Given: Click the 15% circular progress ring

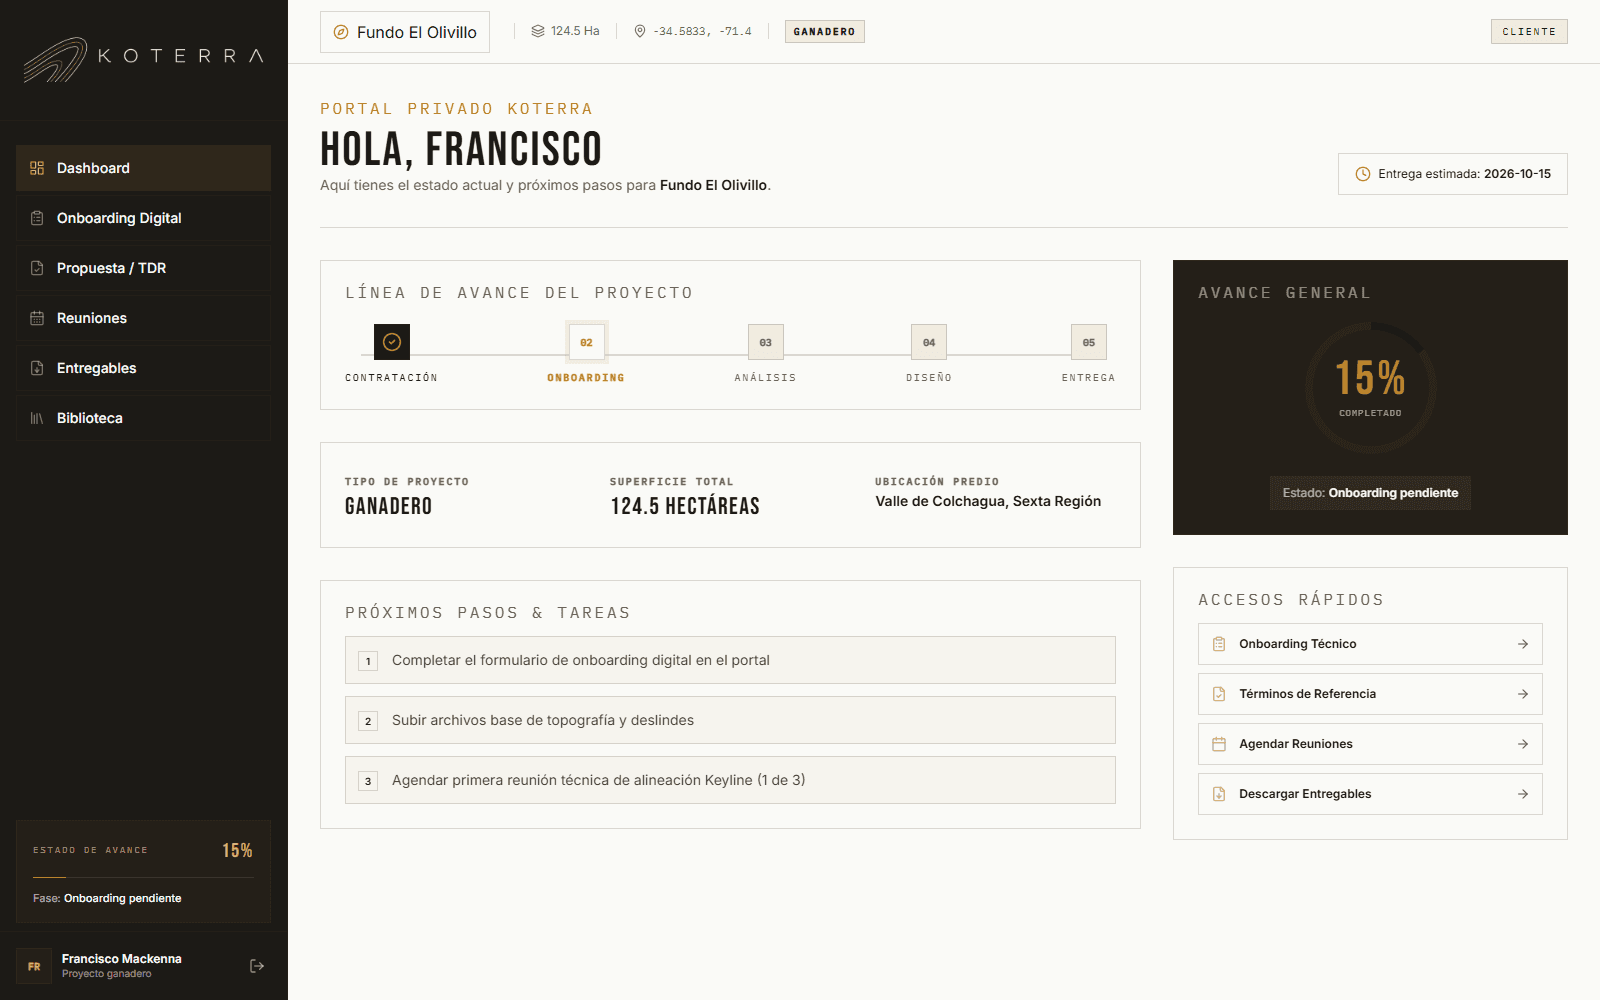Looking at the screenshot, I should 1370,387.
